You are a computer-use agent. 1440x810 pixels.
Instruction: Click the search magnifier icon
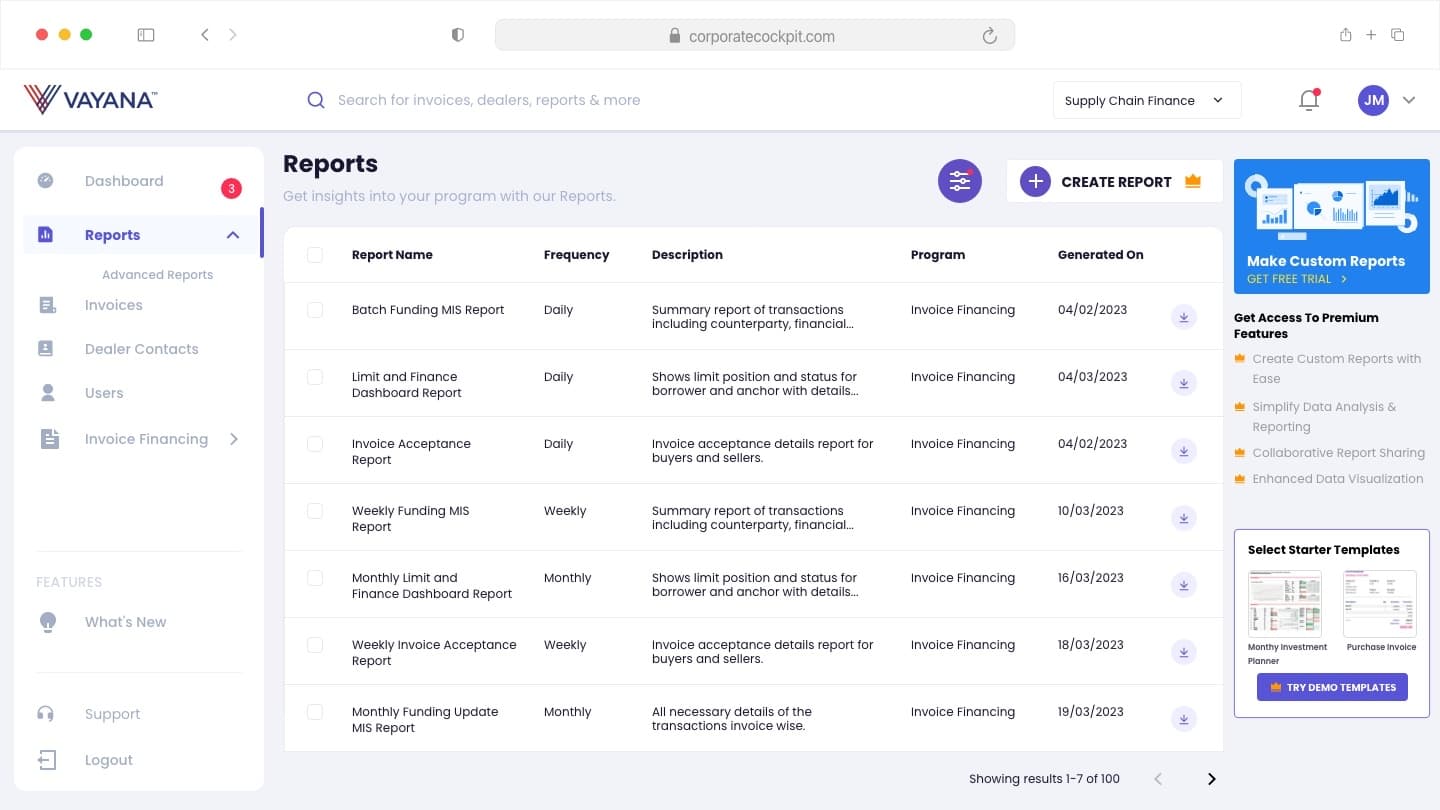(316, 100)
